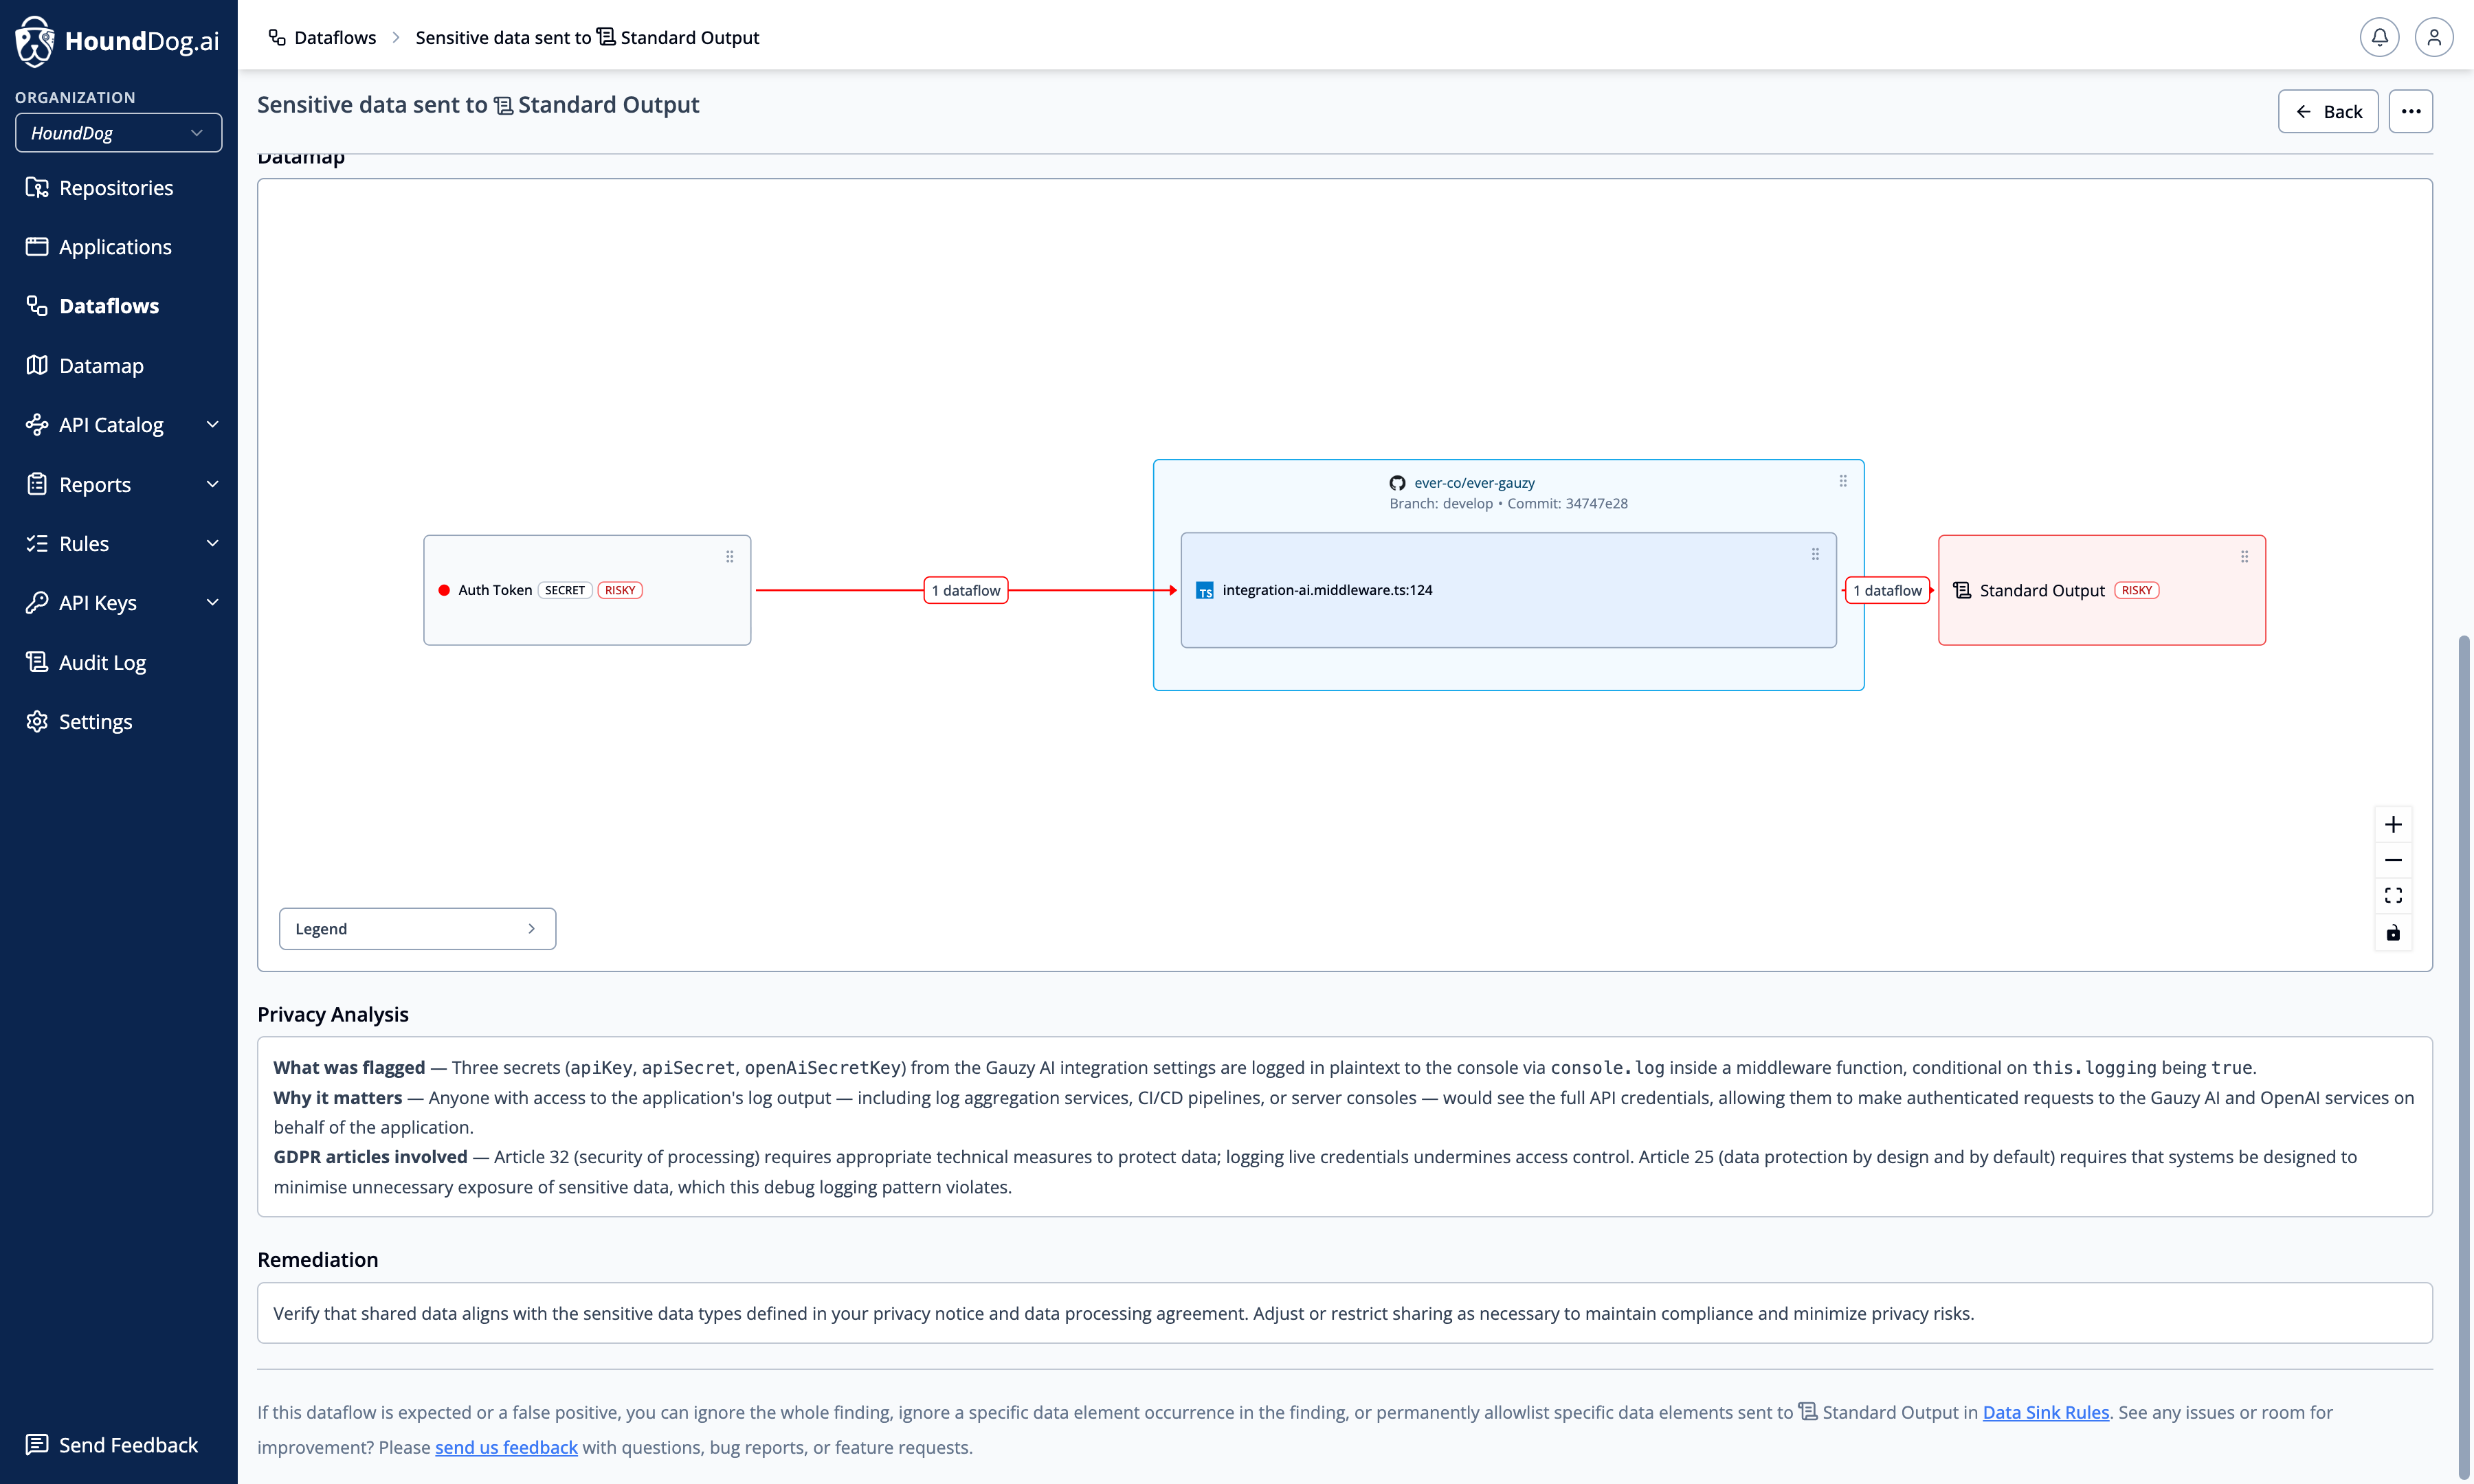Click the Audit Log scroll icon
Screen dimensions: 2474x1484
point(37,662)
